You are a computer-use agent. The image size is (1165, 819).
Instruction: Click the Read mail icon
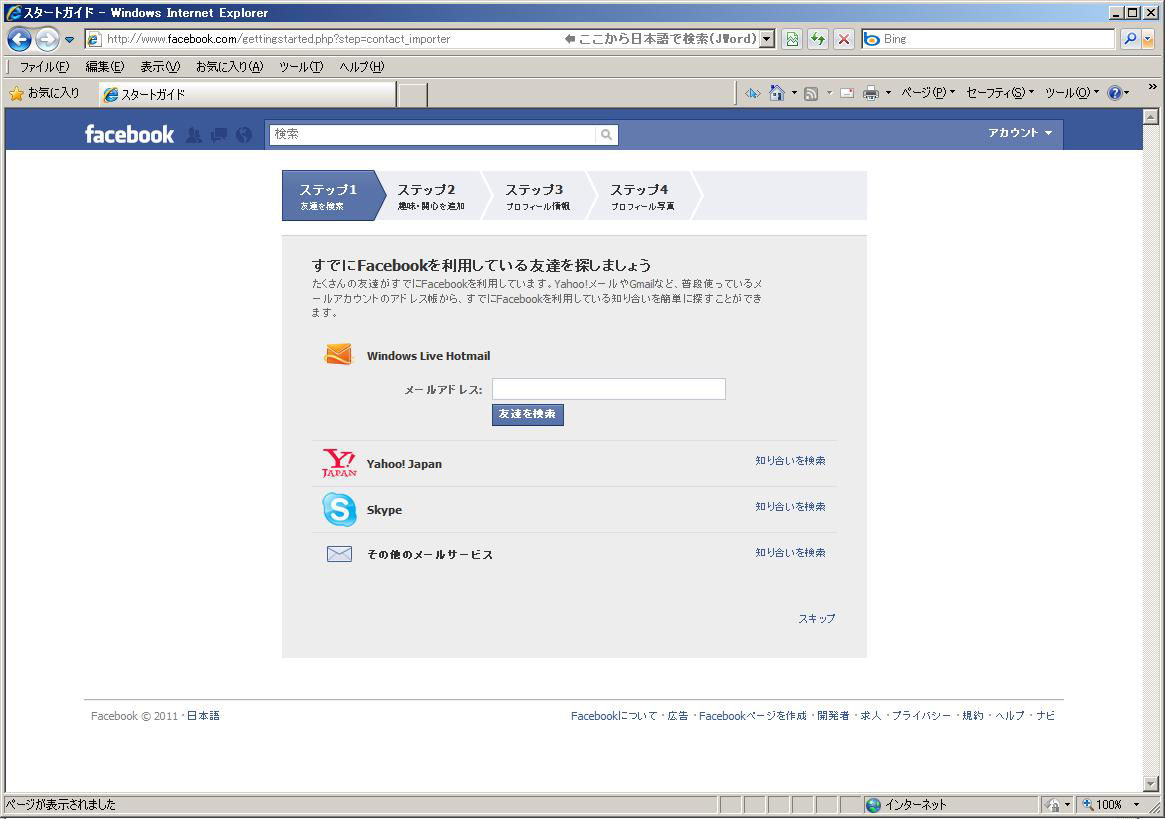[x=847, y=93]
